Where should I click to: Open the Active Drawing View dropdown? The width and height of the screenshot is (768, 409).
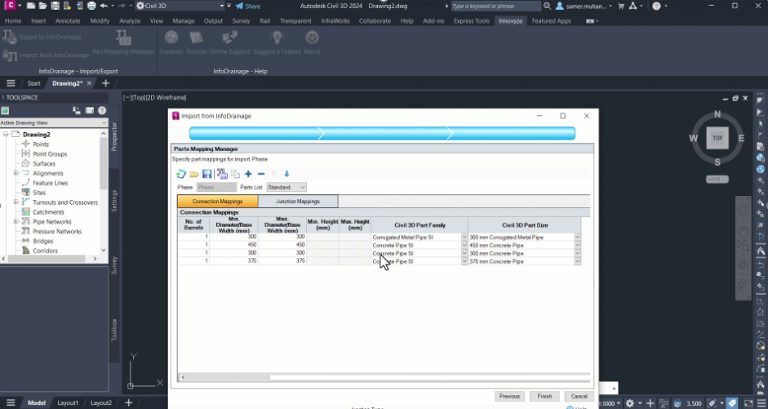[54, 122]
